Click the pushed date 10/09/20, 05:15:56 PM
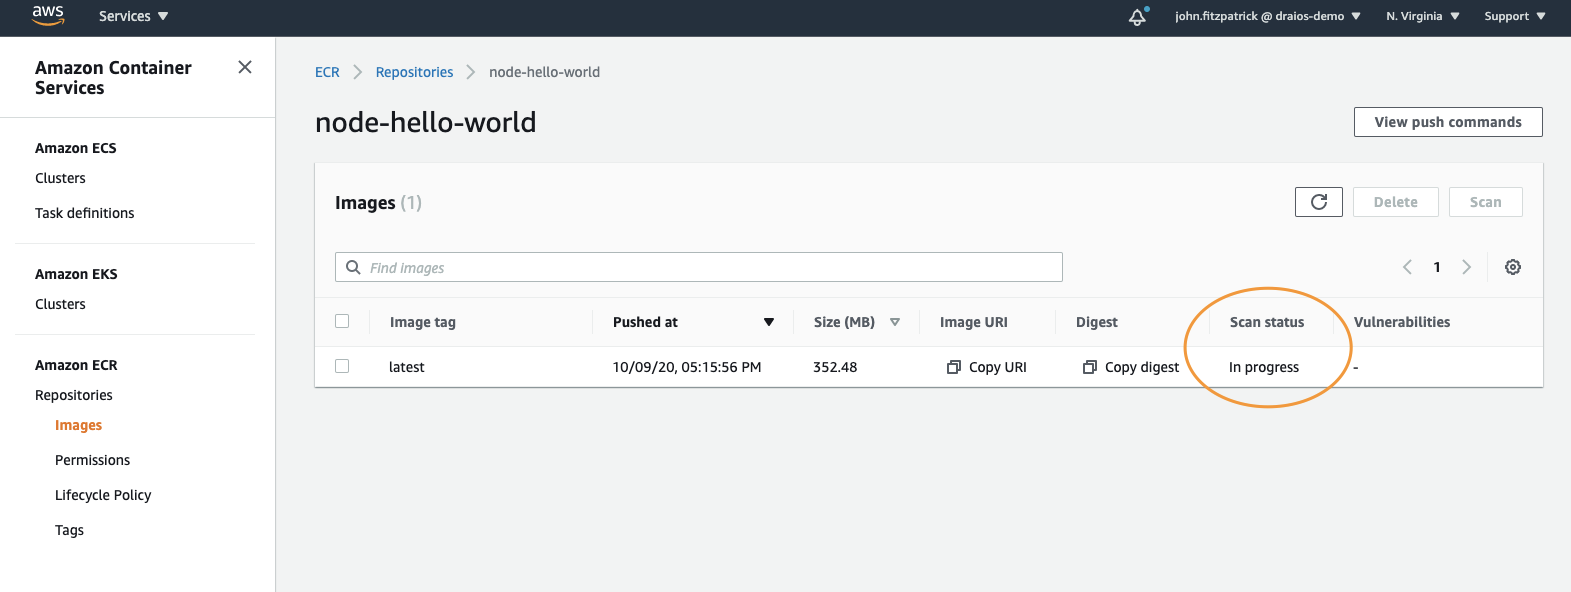 point(687,367)
